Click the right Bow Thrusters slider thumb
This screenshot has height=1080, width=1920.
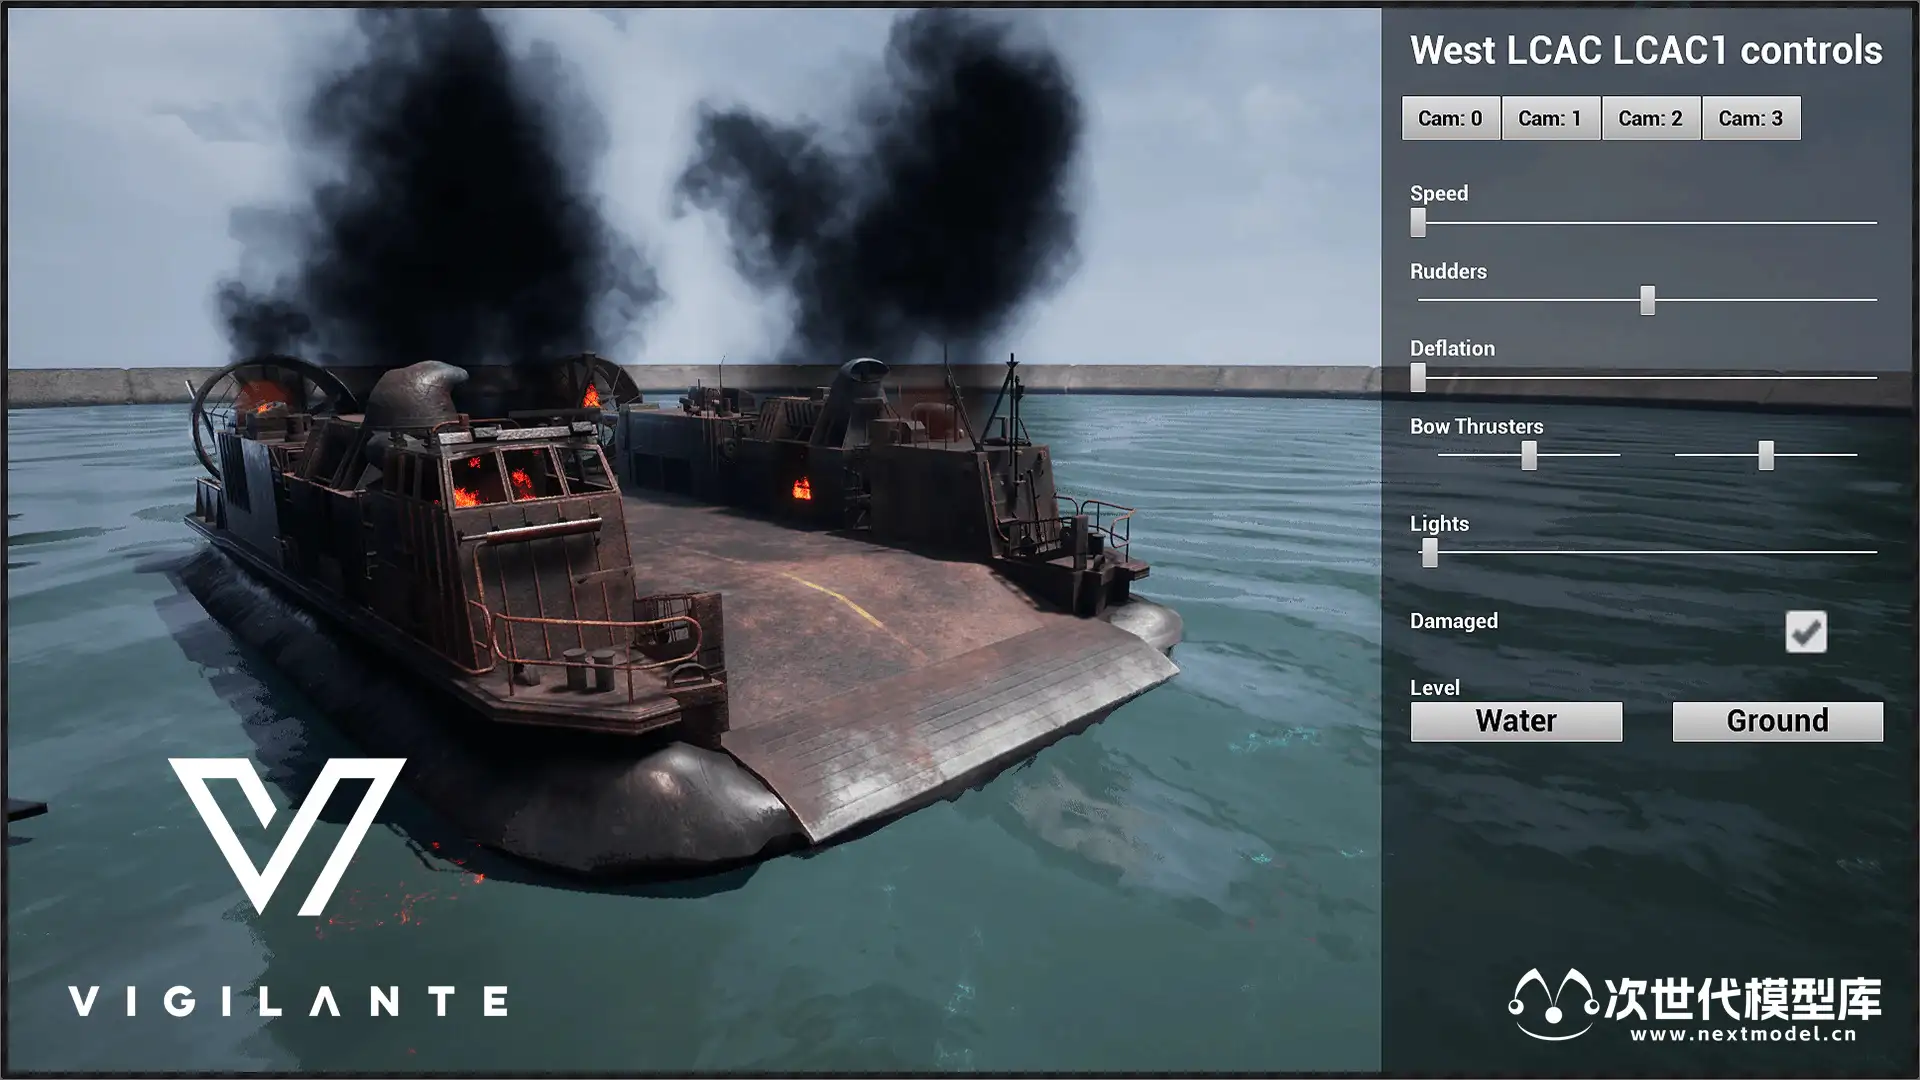pos(1766,455)
